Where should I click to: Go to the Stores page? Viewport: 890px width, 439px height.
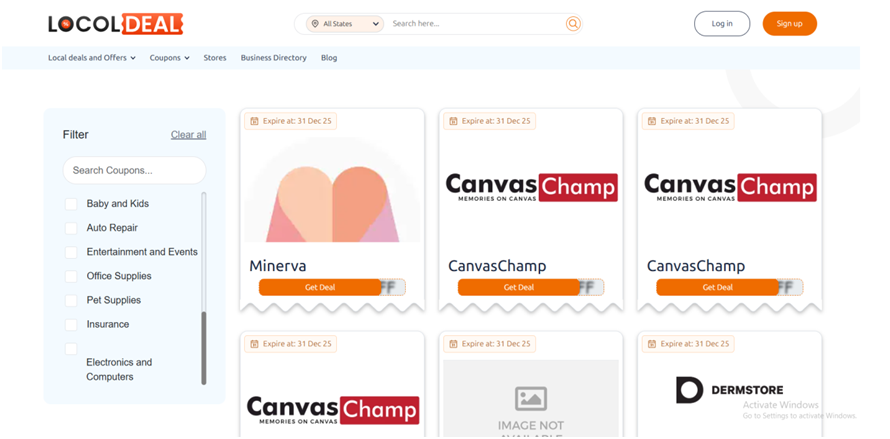[215, 58]
